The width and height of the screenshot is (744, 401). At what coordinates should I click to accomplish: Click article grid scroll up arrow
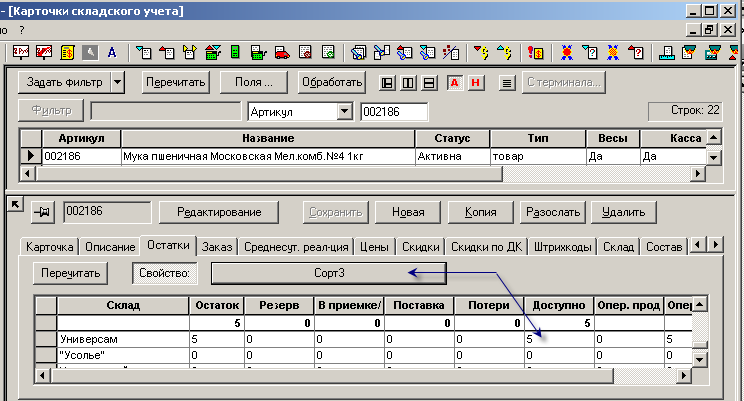(x=714, y=138)
